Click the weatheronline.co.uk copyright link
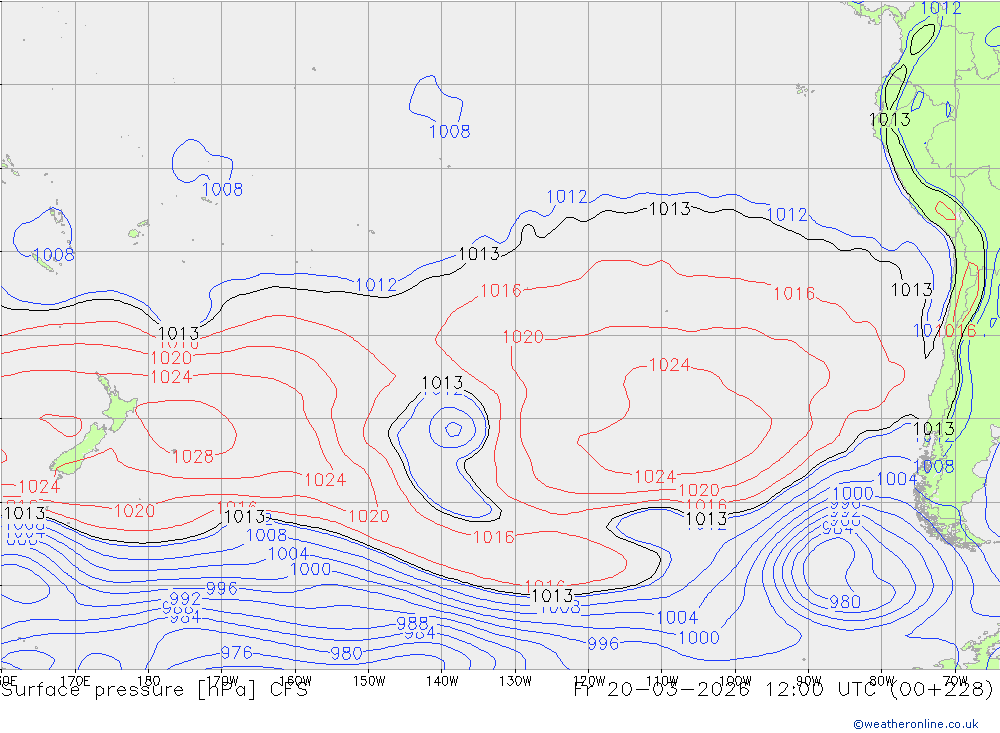The height and width of the screenshot is (733, 1000). click(915, 723)
